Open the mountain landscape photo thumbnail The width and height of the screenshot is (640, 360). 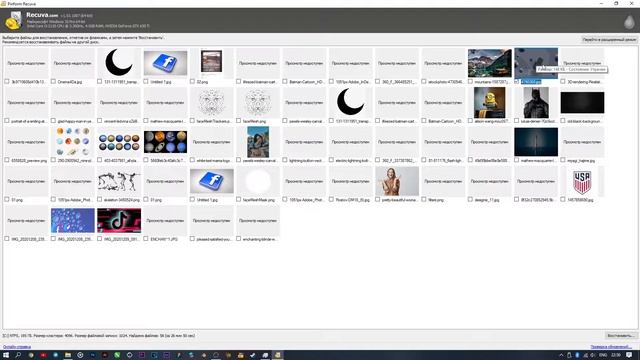[489, 63]
